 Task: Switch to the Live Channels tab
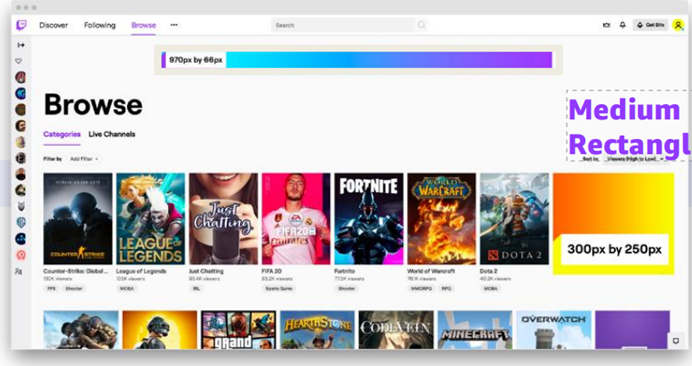112,134
